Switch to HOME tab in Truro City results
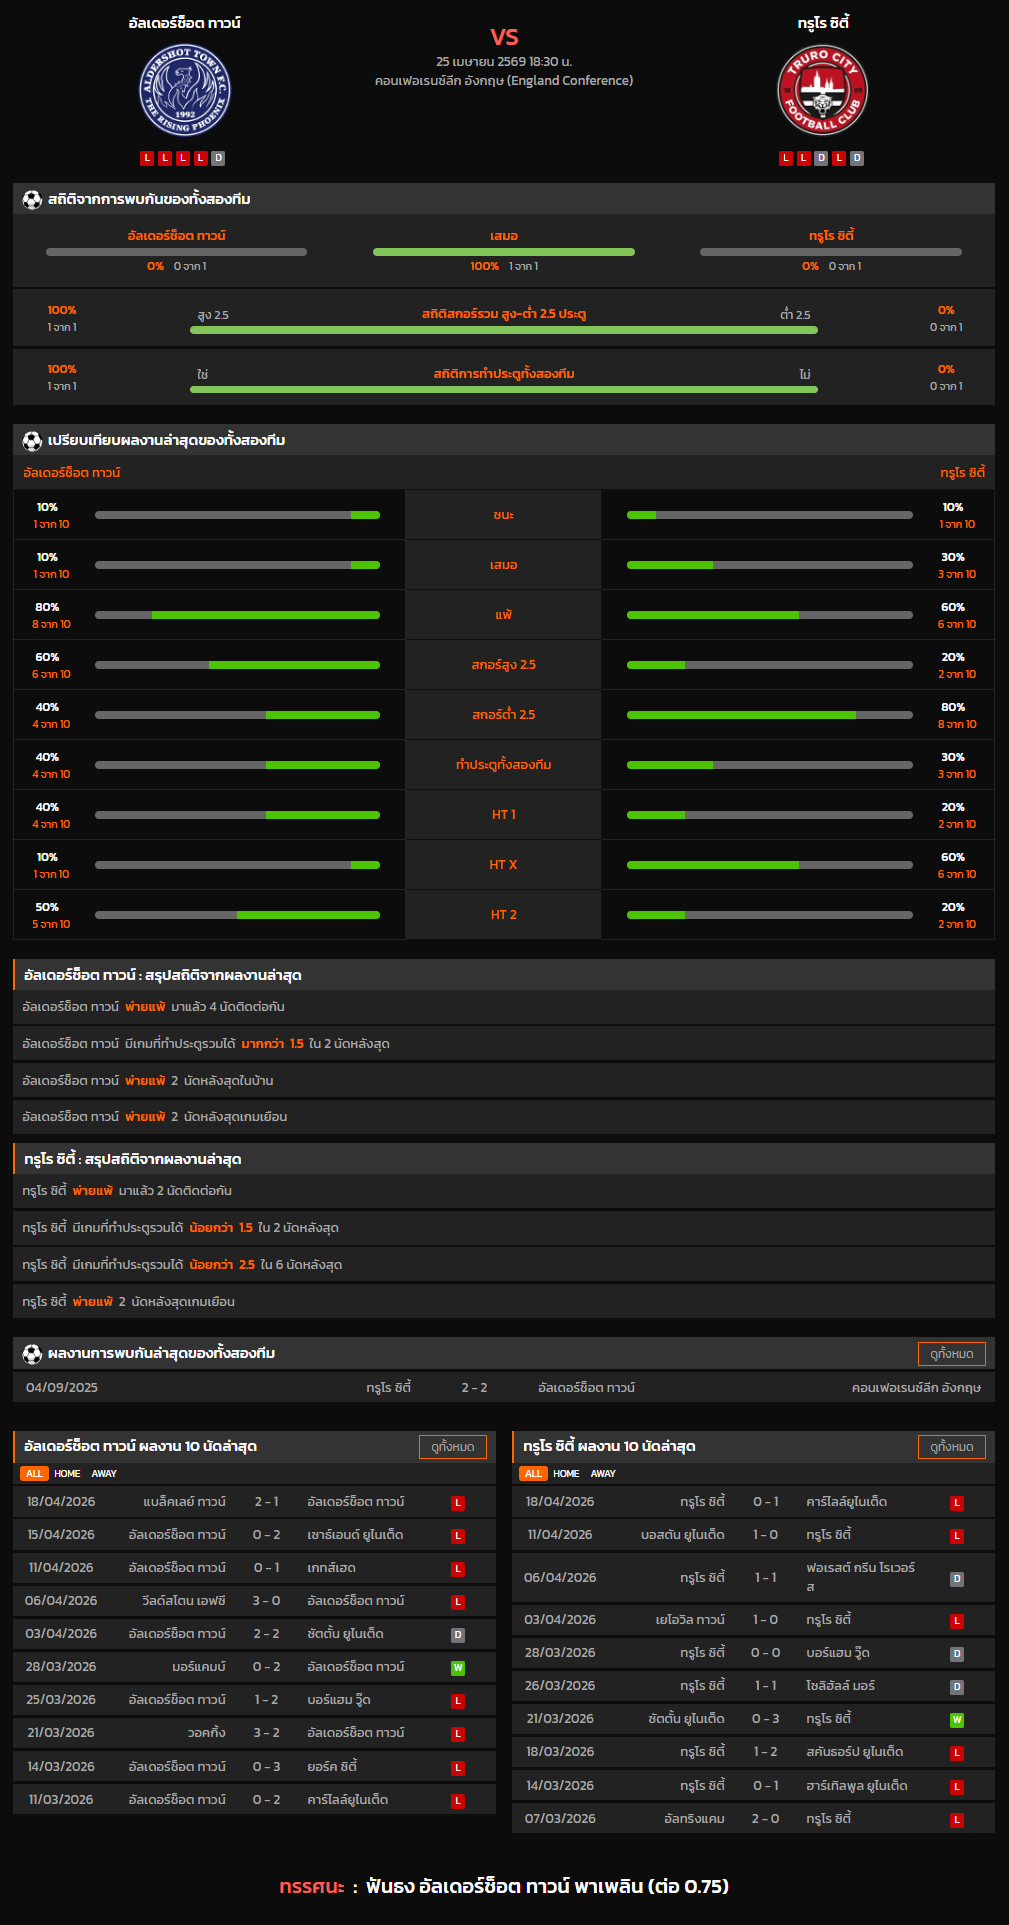Image resolution: width=1009 pixels, height=1925 pixels. pos(566,1473)
